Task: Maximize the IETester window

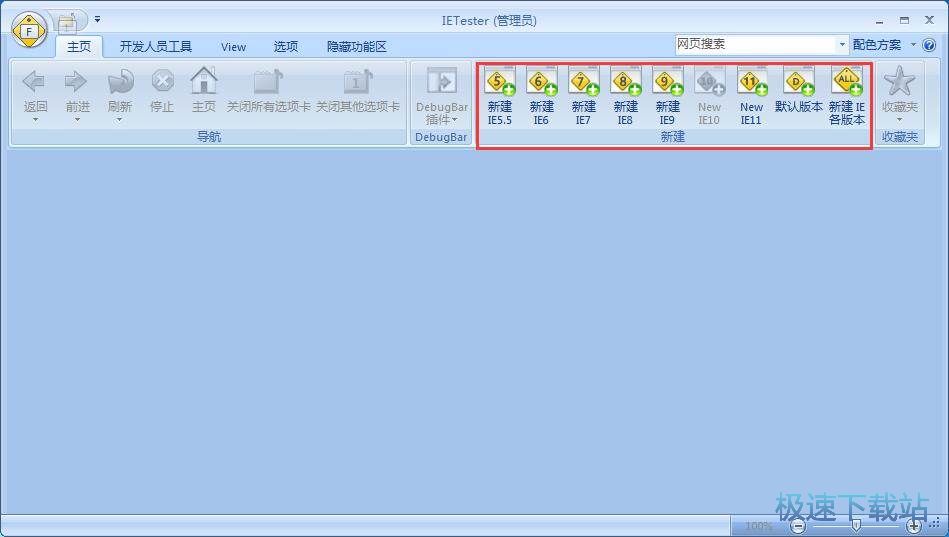Action: [904, 20]
